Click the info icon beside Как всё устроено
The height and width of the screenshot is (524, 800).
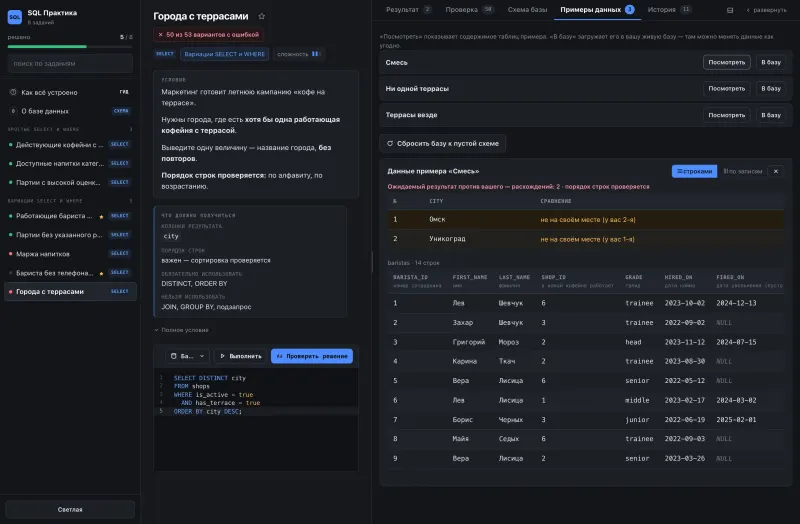pos(13,92)
